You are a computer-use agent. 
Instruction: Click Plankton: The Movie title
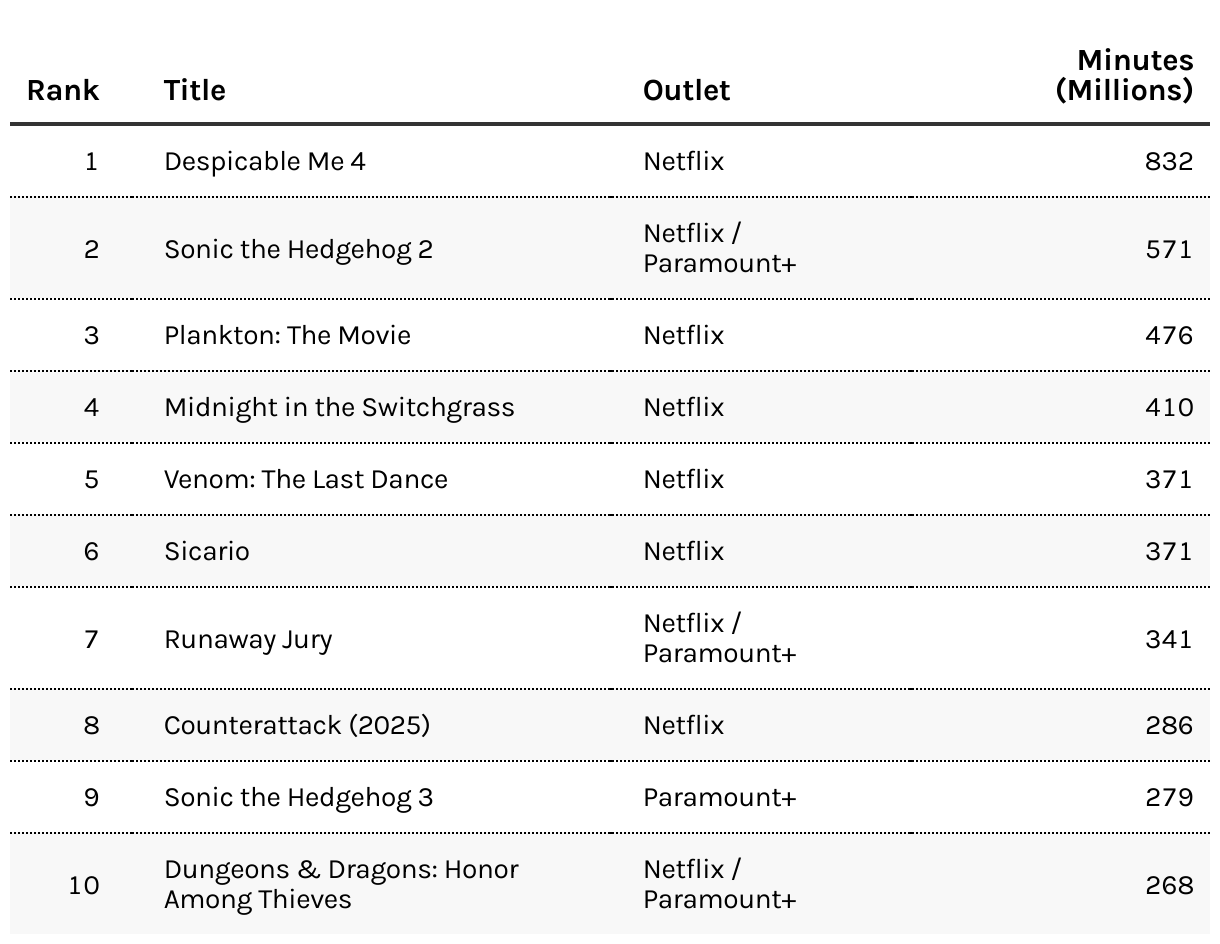[287, 335]
